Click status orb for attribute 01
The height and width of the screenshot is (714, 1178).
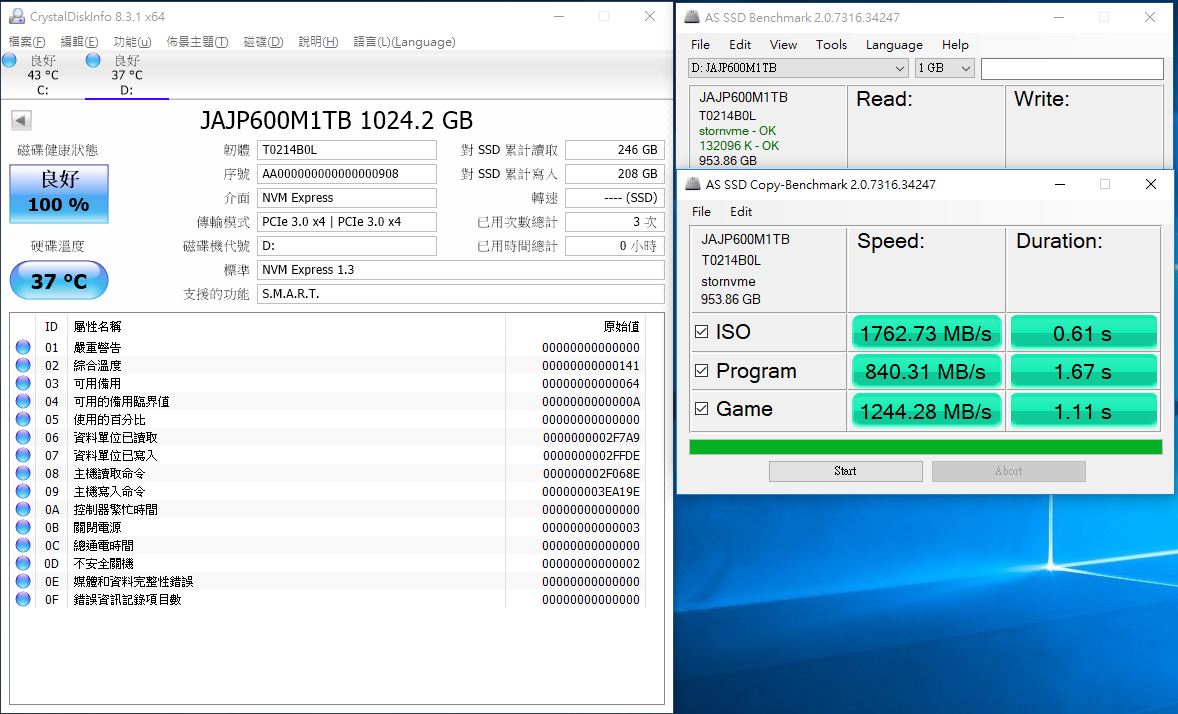(23, 347)
